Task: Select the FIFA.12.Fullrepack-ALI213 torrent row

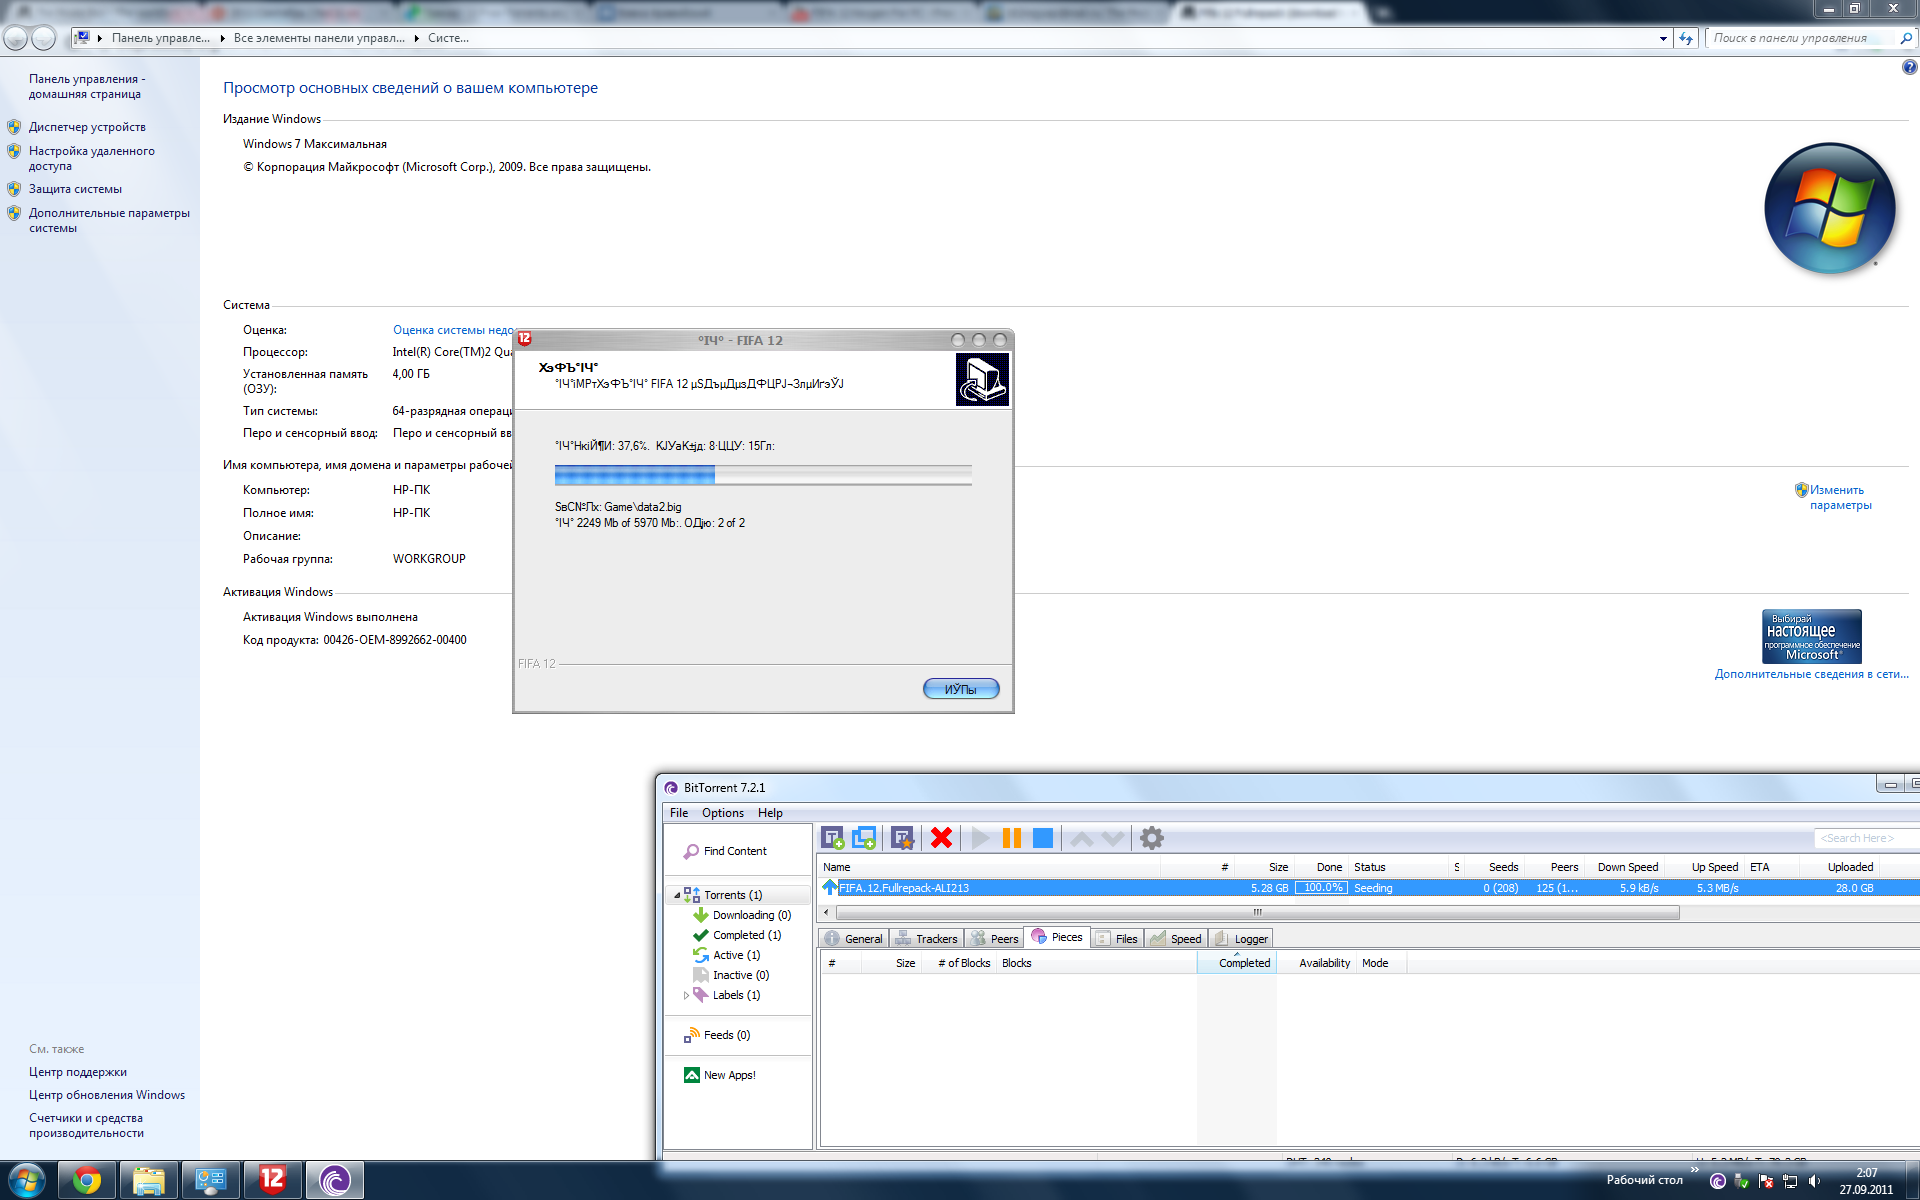Action: 1368,888
